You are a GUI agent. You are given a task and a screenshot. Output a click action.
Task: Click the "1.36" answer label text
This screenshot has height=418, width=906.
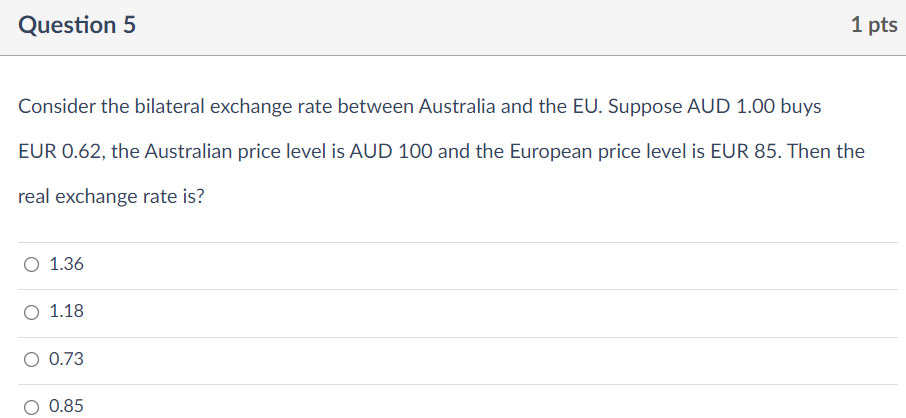66,265
